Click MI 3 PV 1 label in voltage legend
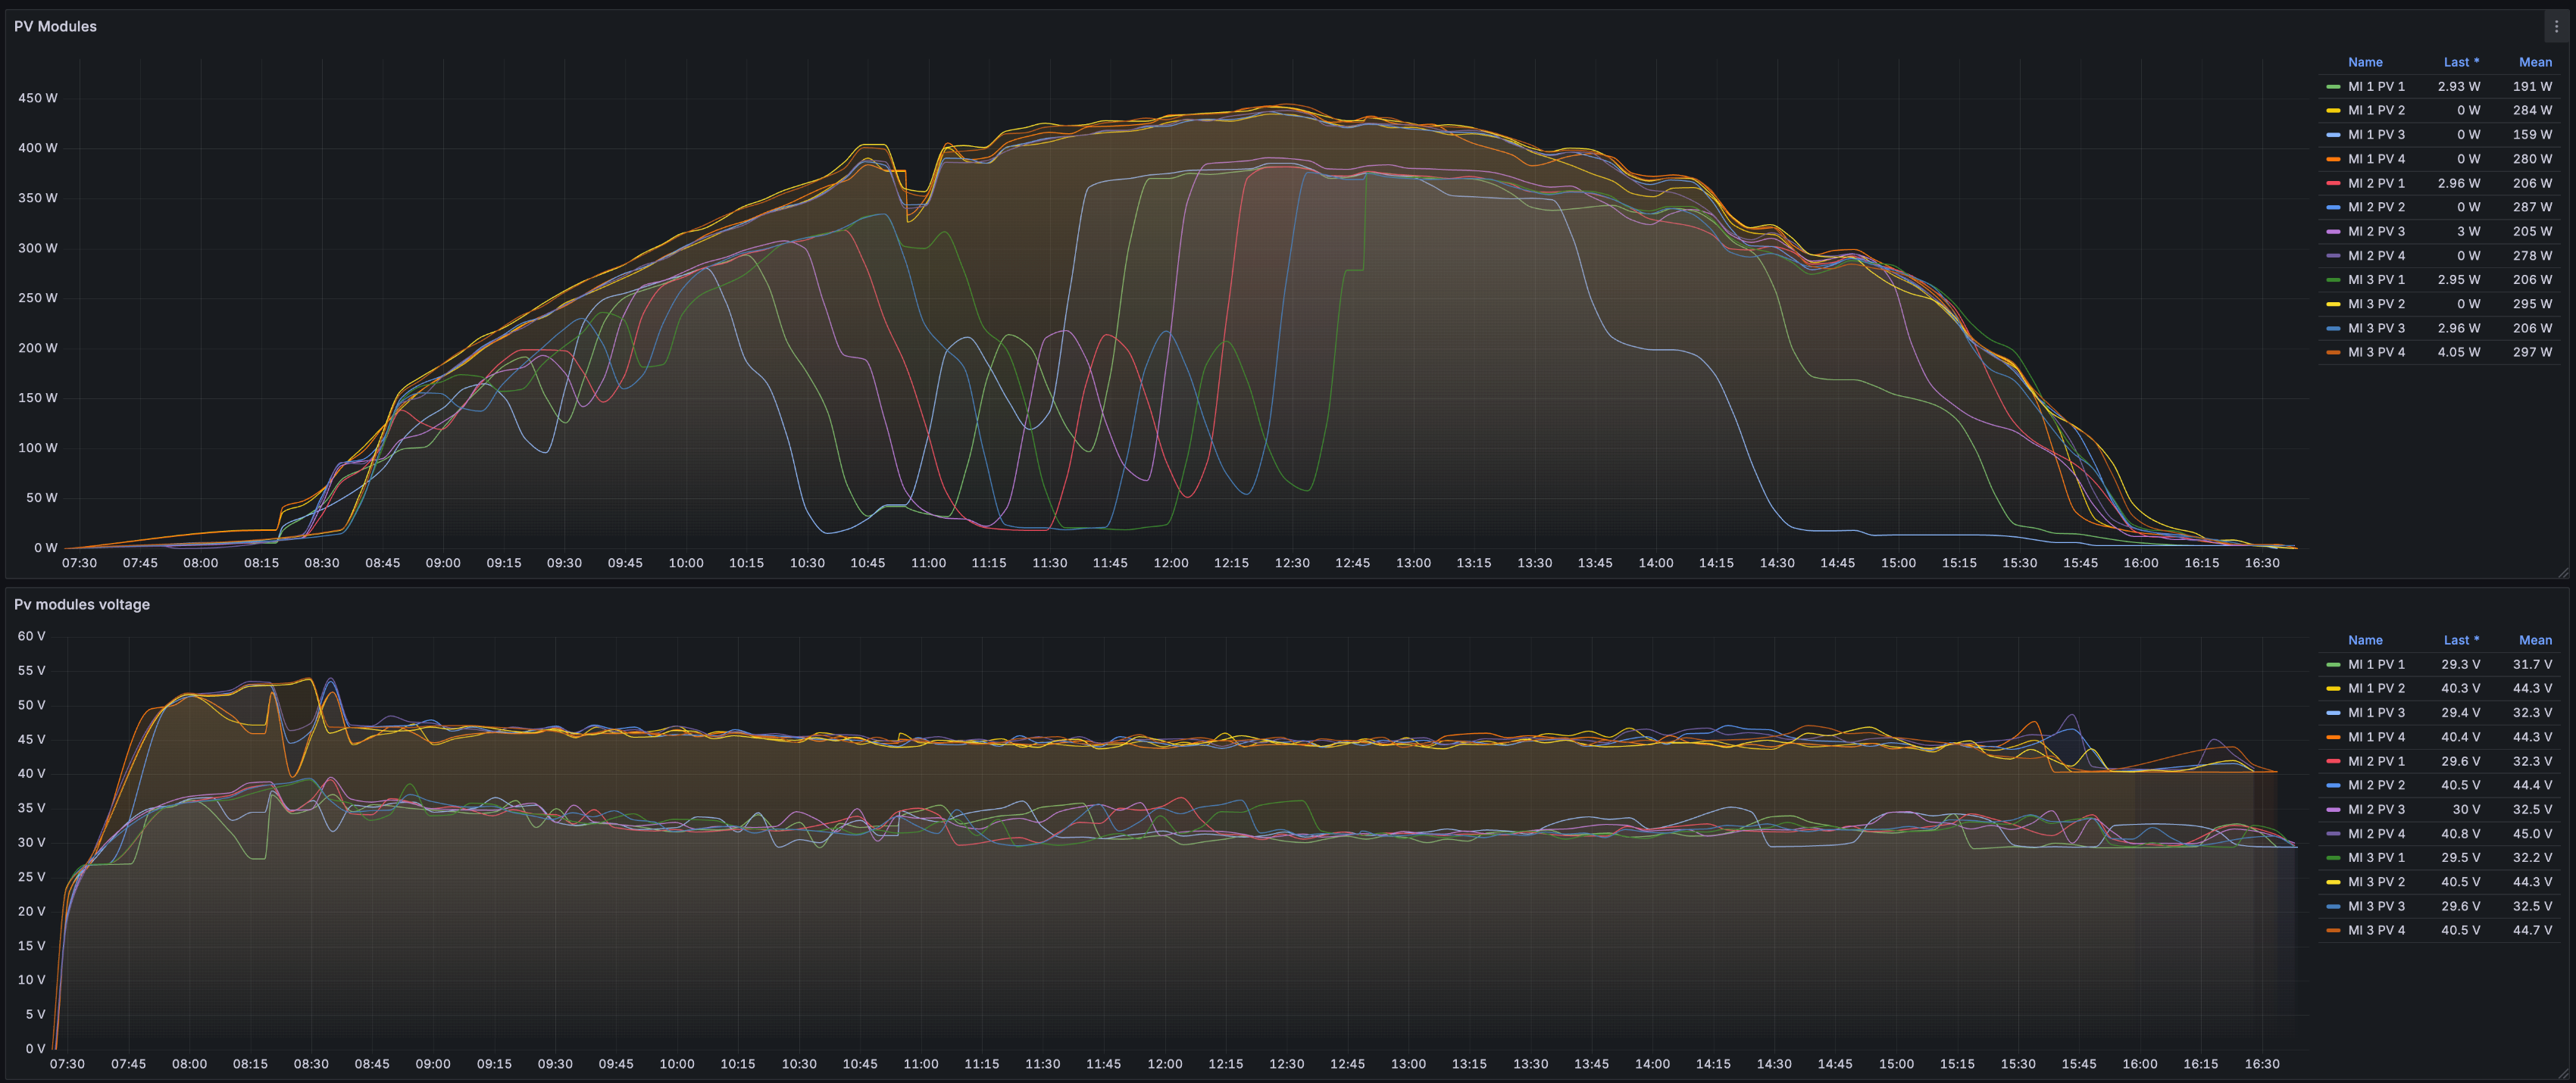 pos(2376,858)
